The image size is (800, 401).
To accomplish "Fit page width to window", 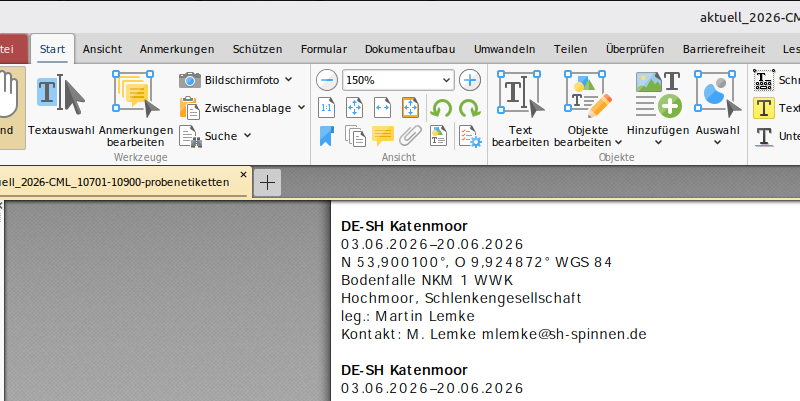I will click(383, 108).
